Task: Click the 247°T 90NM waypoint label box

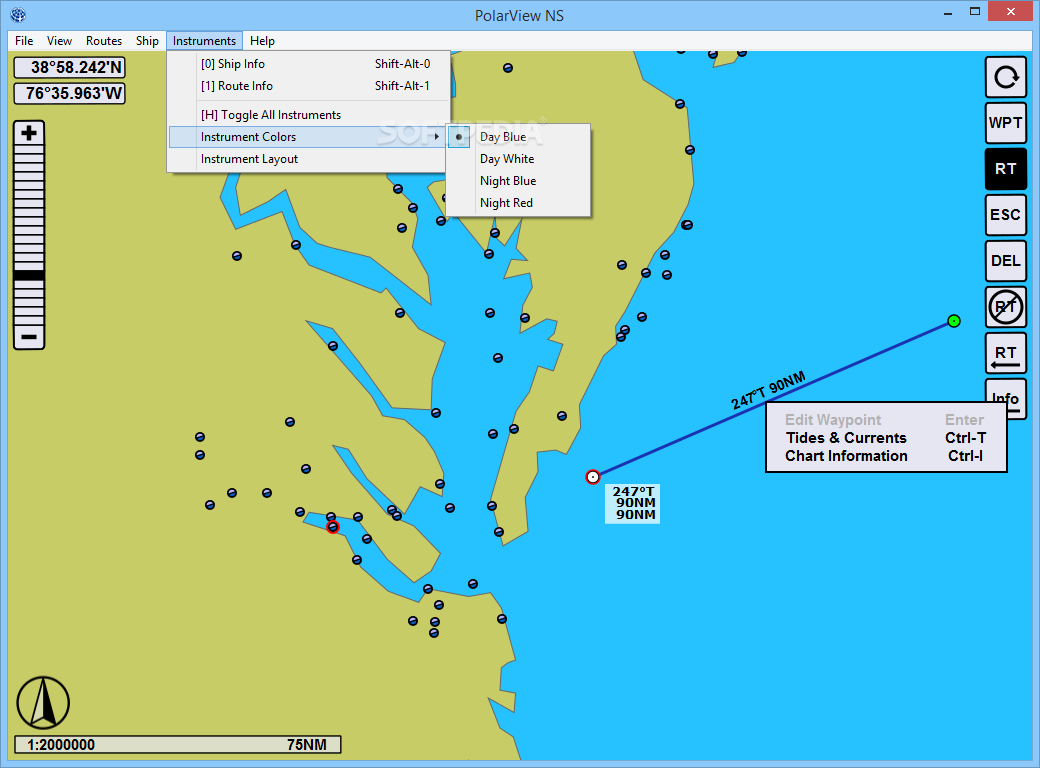Action: pos(633,503)
